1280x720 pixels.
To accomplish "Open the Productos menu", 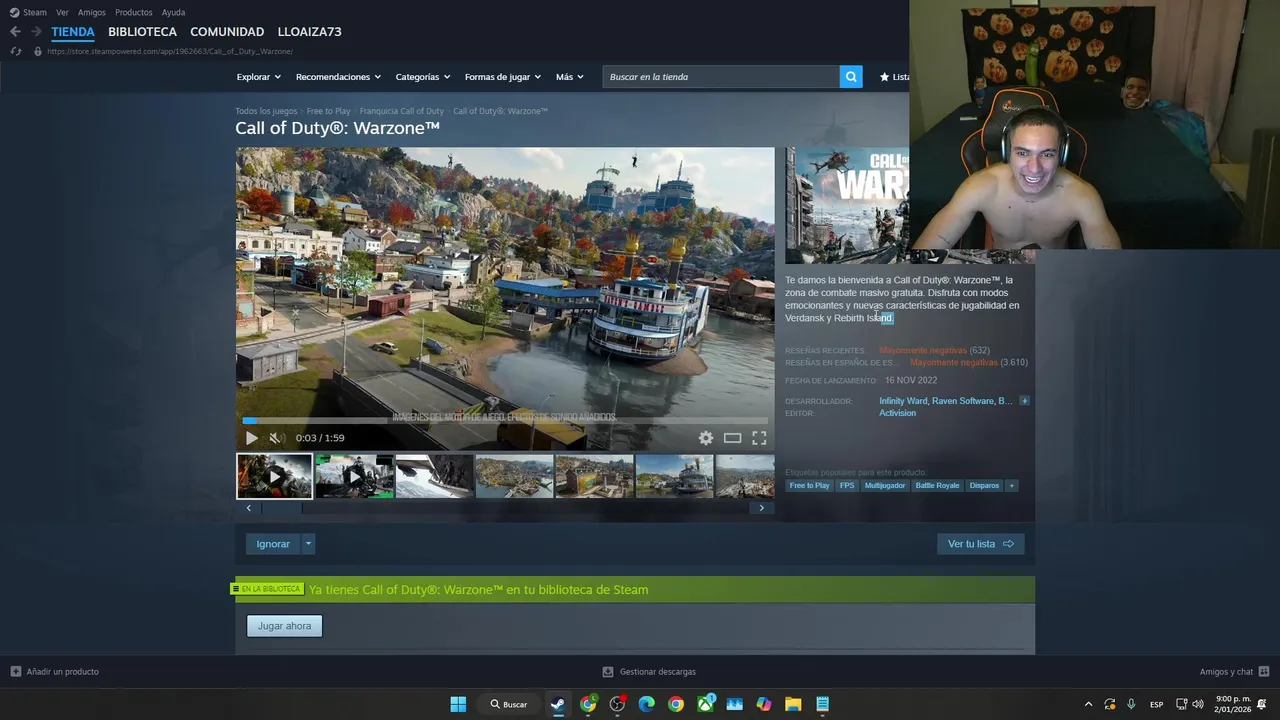I will point(134,12).
